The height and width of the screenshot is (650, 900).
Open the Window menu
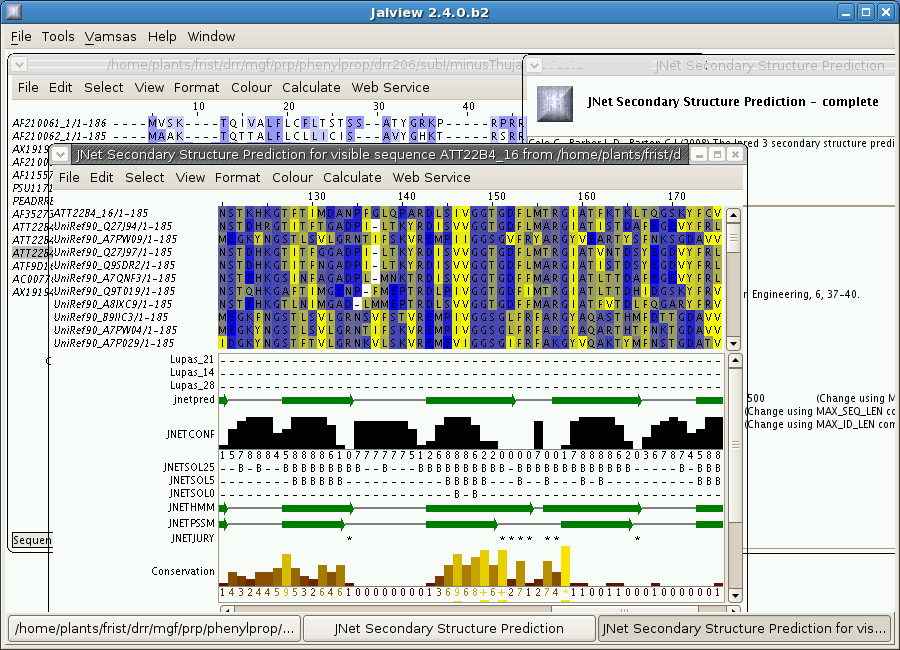click(x=211, y=37)
